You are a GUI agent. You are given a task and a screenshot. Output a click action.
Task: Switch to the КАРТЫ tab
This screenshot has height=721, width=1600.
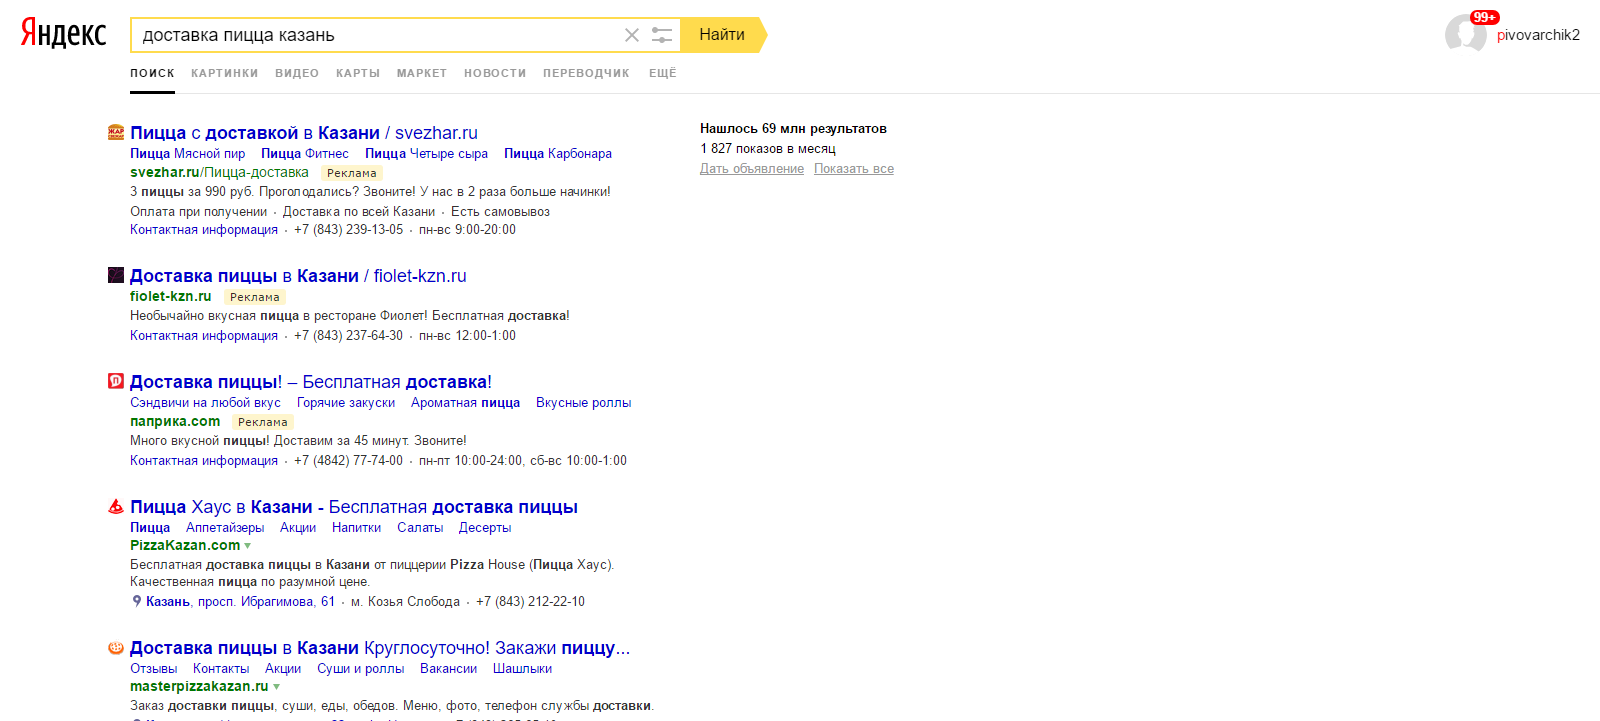[x=358, y=73]
